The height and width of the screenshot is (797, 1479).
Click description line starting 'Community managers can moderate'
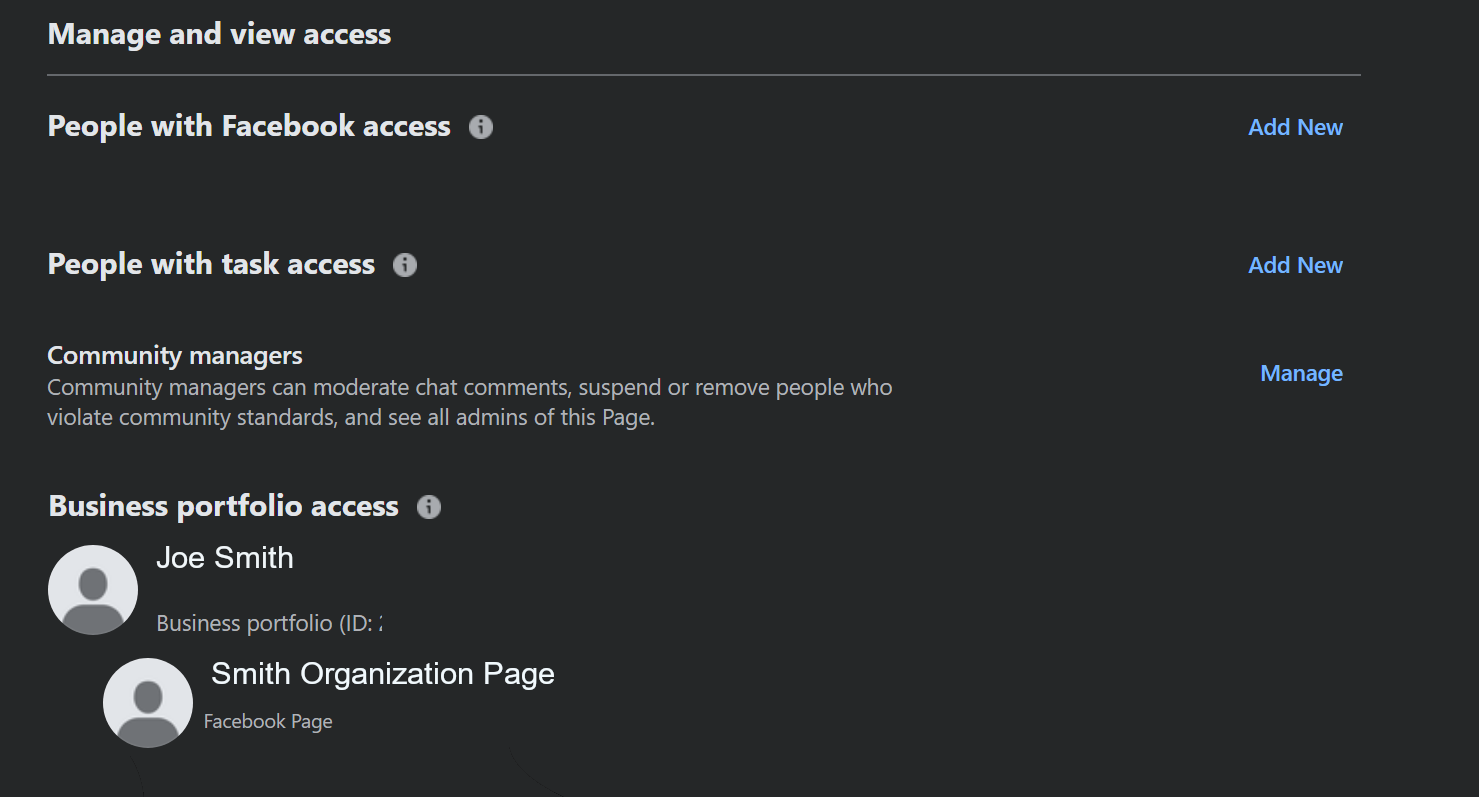(469, 387)
